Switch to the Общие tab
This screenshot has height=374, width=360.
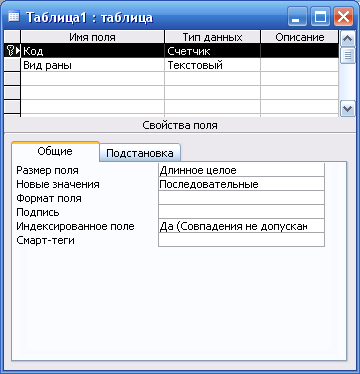[x=55, y=151]
